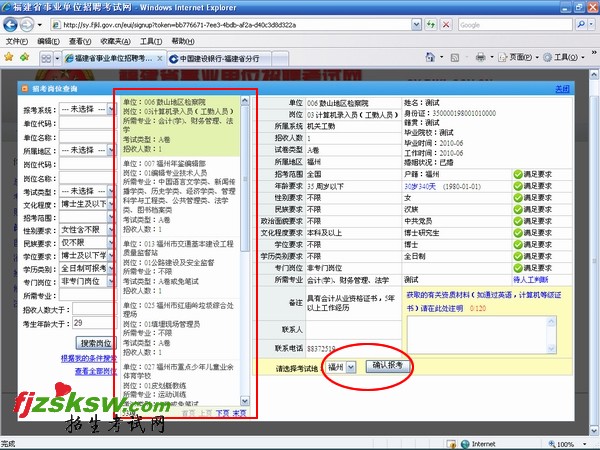Click the 确认报考 button

tap(387, 366)
